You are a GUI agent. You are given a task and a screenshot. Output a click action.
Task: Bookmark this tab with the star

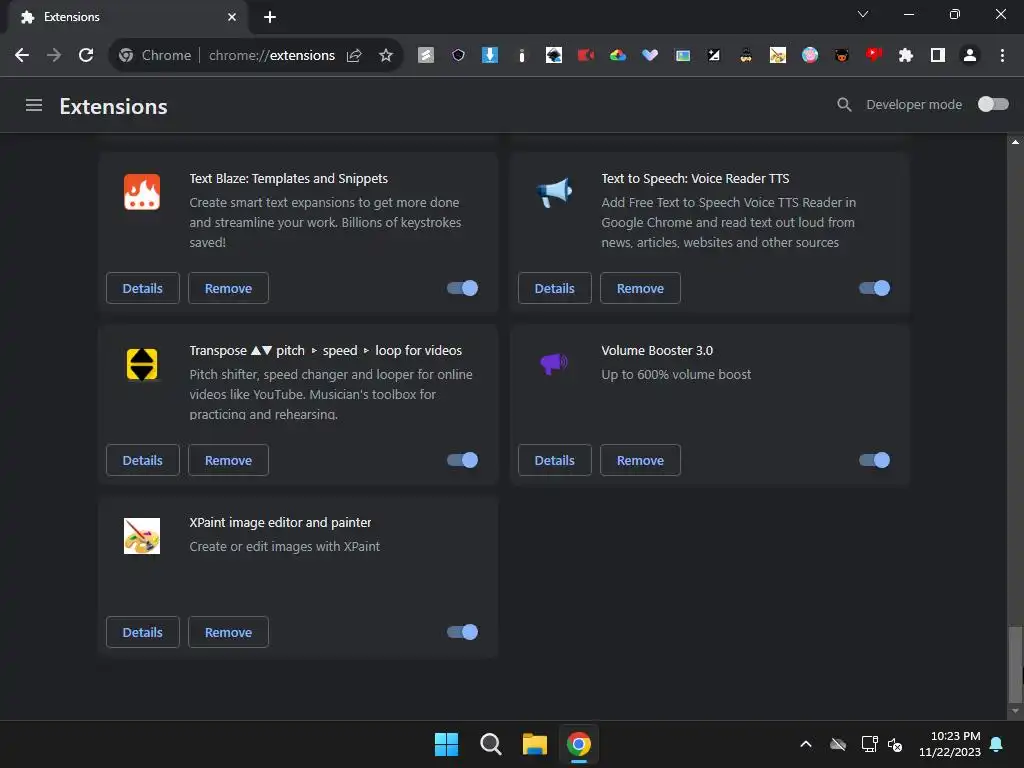coord(386,55)
